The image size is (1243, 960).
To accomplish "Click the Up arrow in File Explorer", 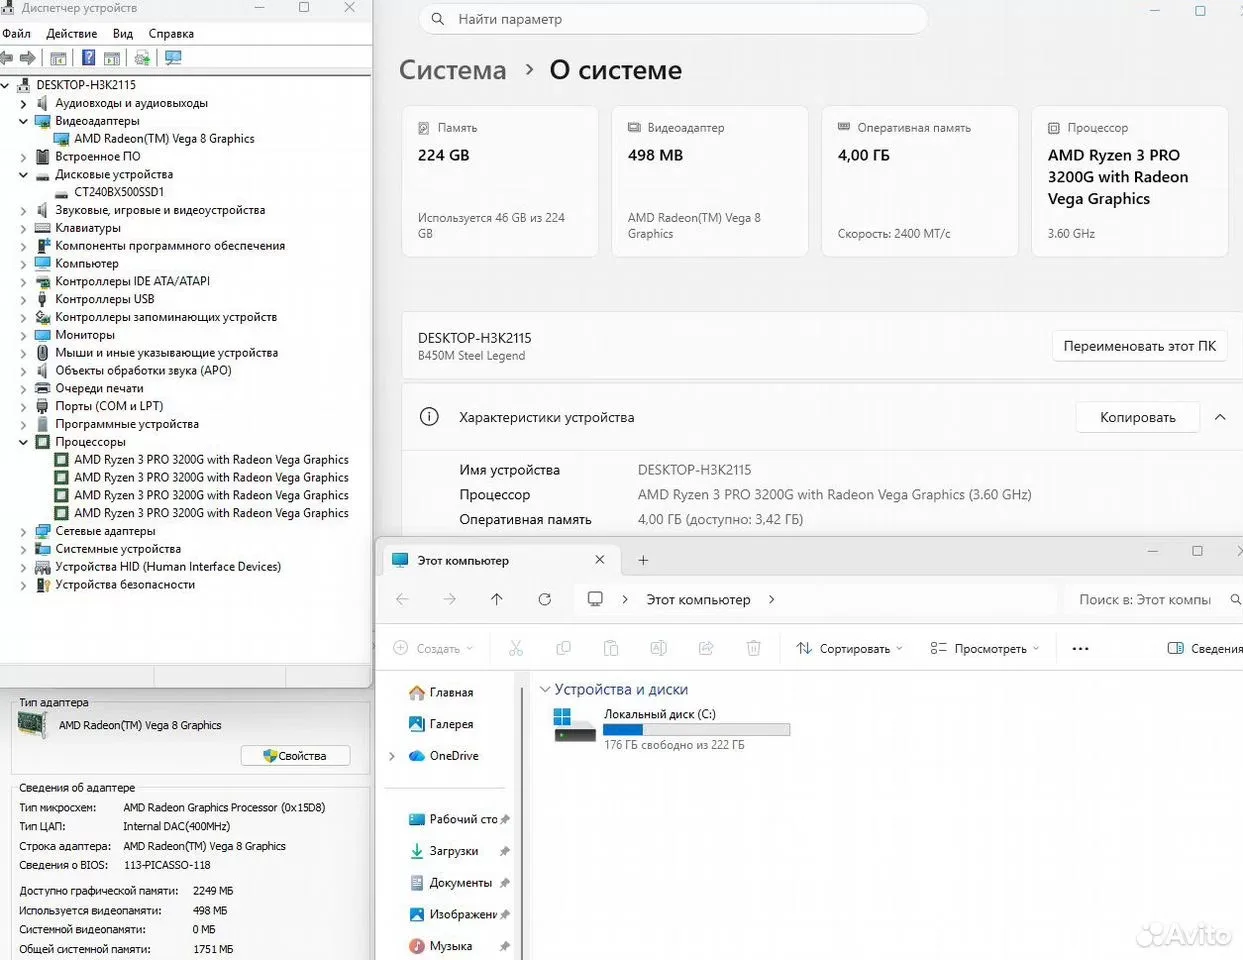I will (497, 599).
